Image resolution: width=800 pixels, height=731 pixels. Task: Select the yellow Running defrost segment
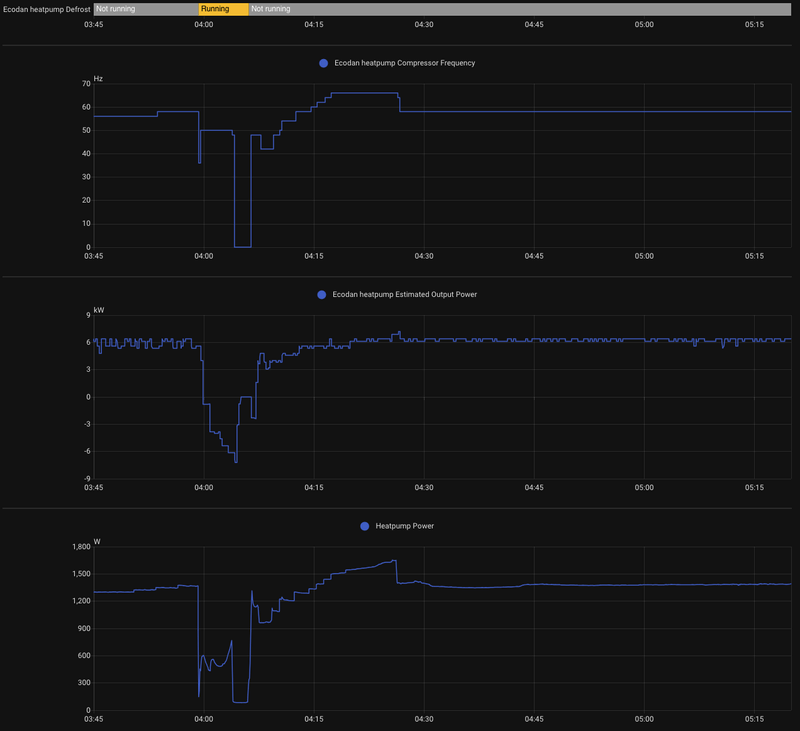click(223, 9)
